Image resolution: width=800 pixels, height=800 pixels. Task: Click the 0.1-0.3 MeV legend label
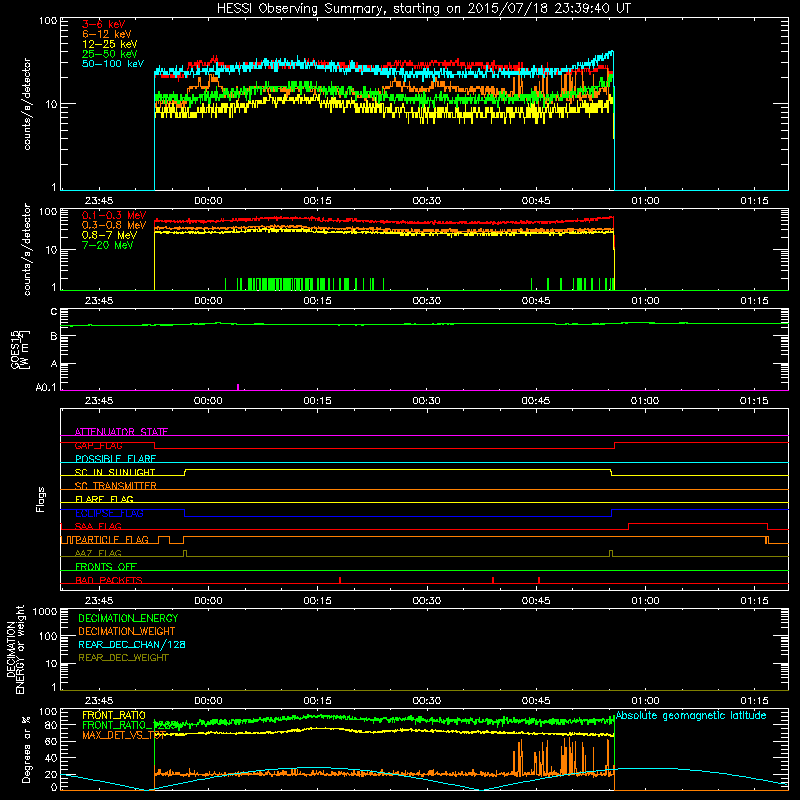pos(114,215)
